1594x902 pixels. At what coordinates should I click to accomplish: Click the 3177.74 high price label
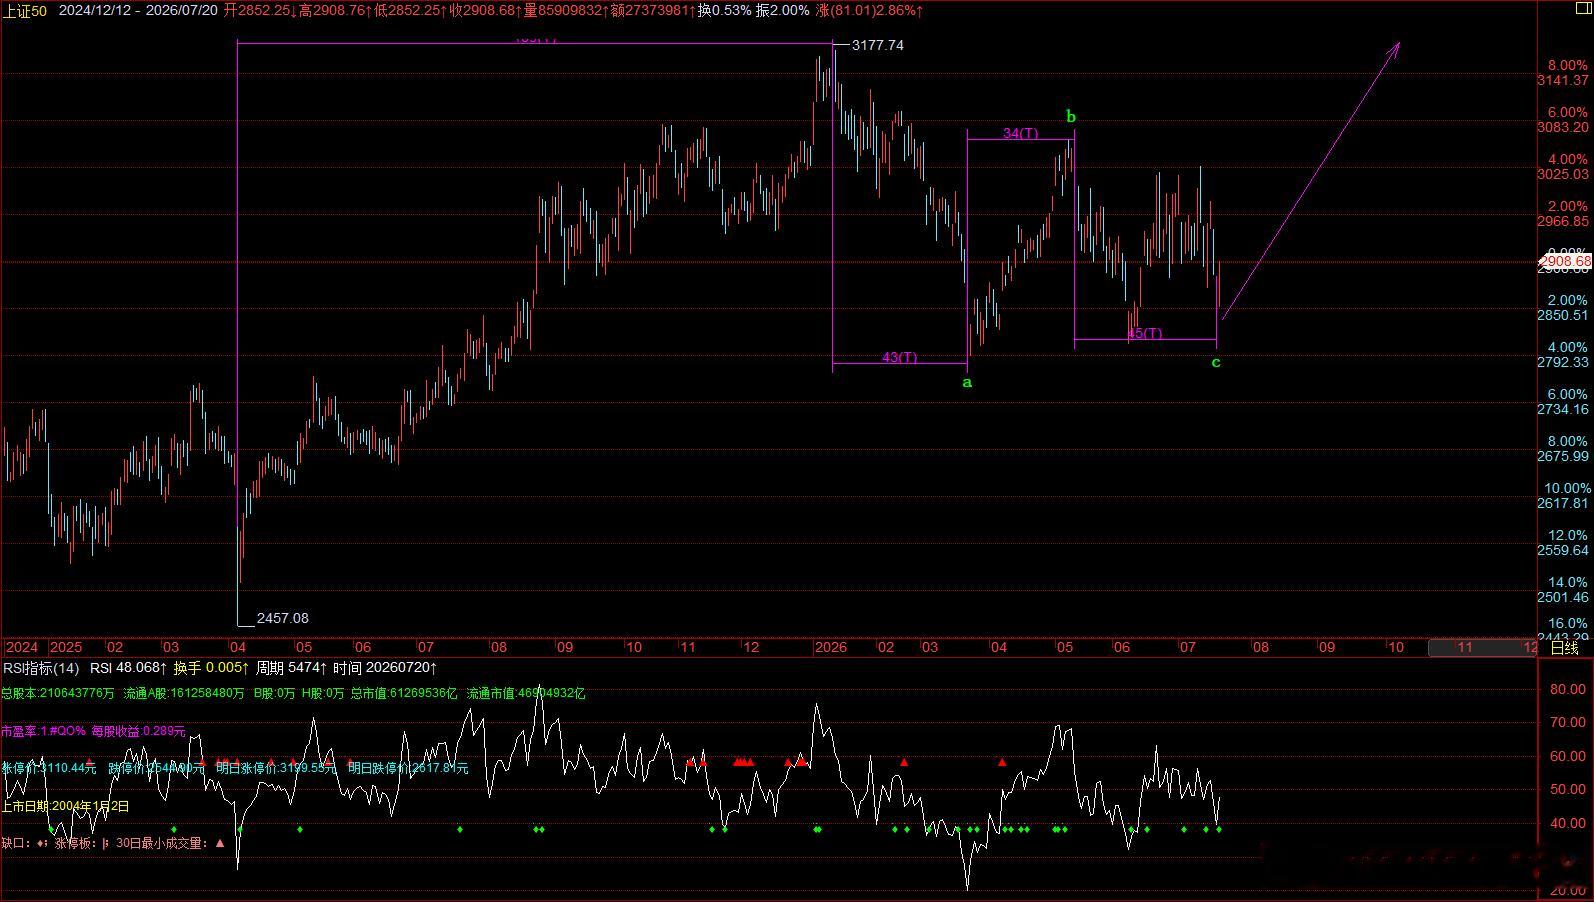click(x=878, y=45)
